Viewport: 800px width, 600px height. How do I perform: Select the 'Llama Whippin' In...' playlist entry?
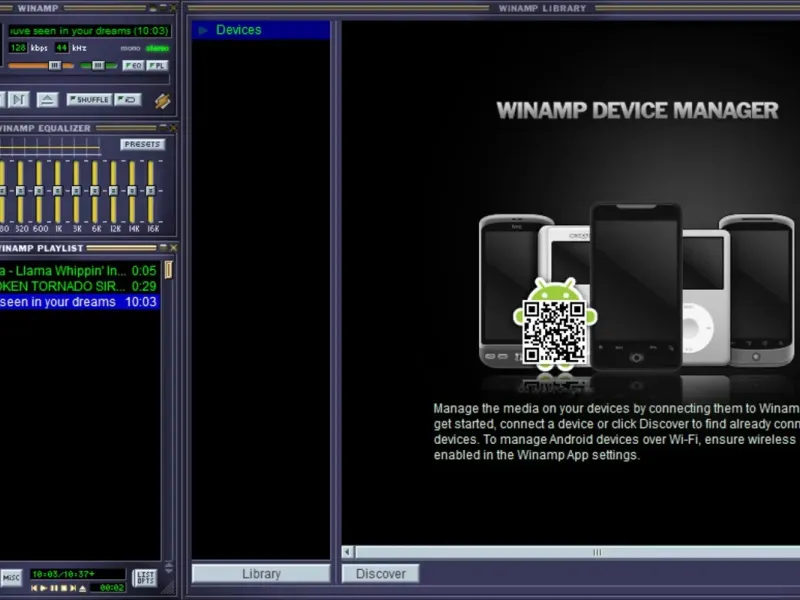tap(80, 270)
